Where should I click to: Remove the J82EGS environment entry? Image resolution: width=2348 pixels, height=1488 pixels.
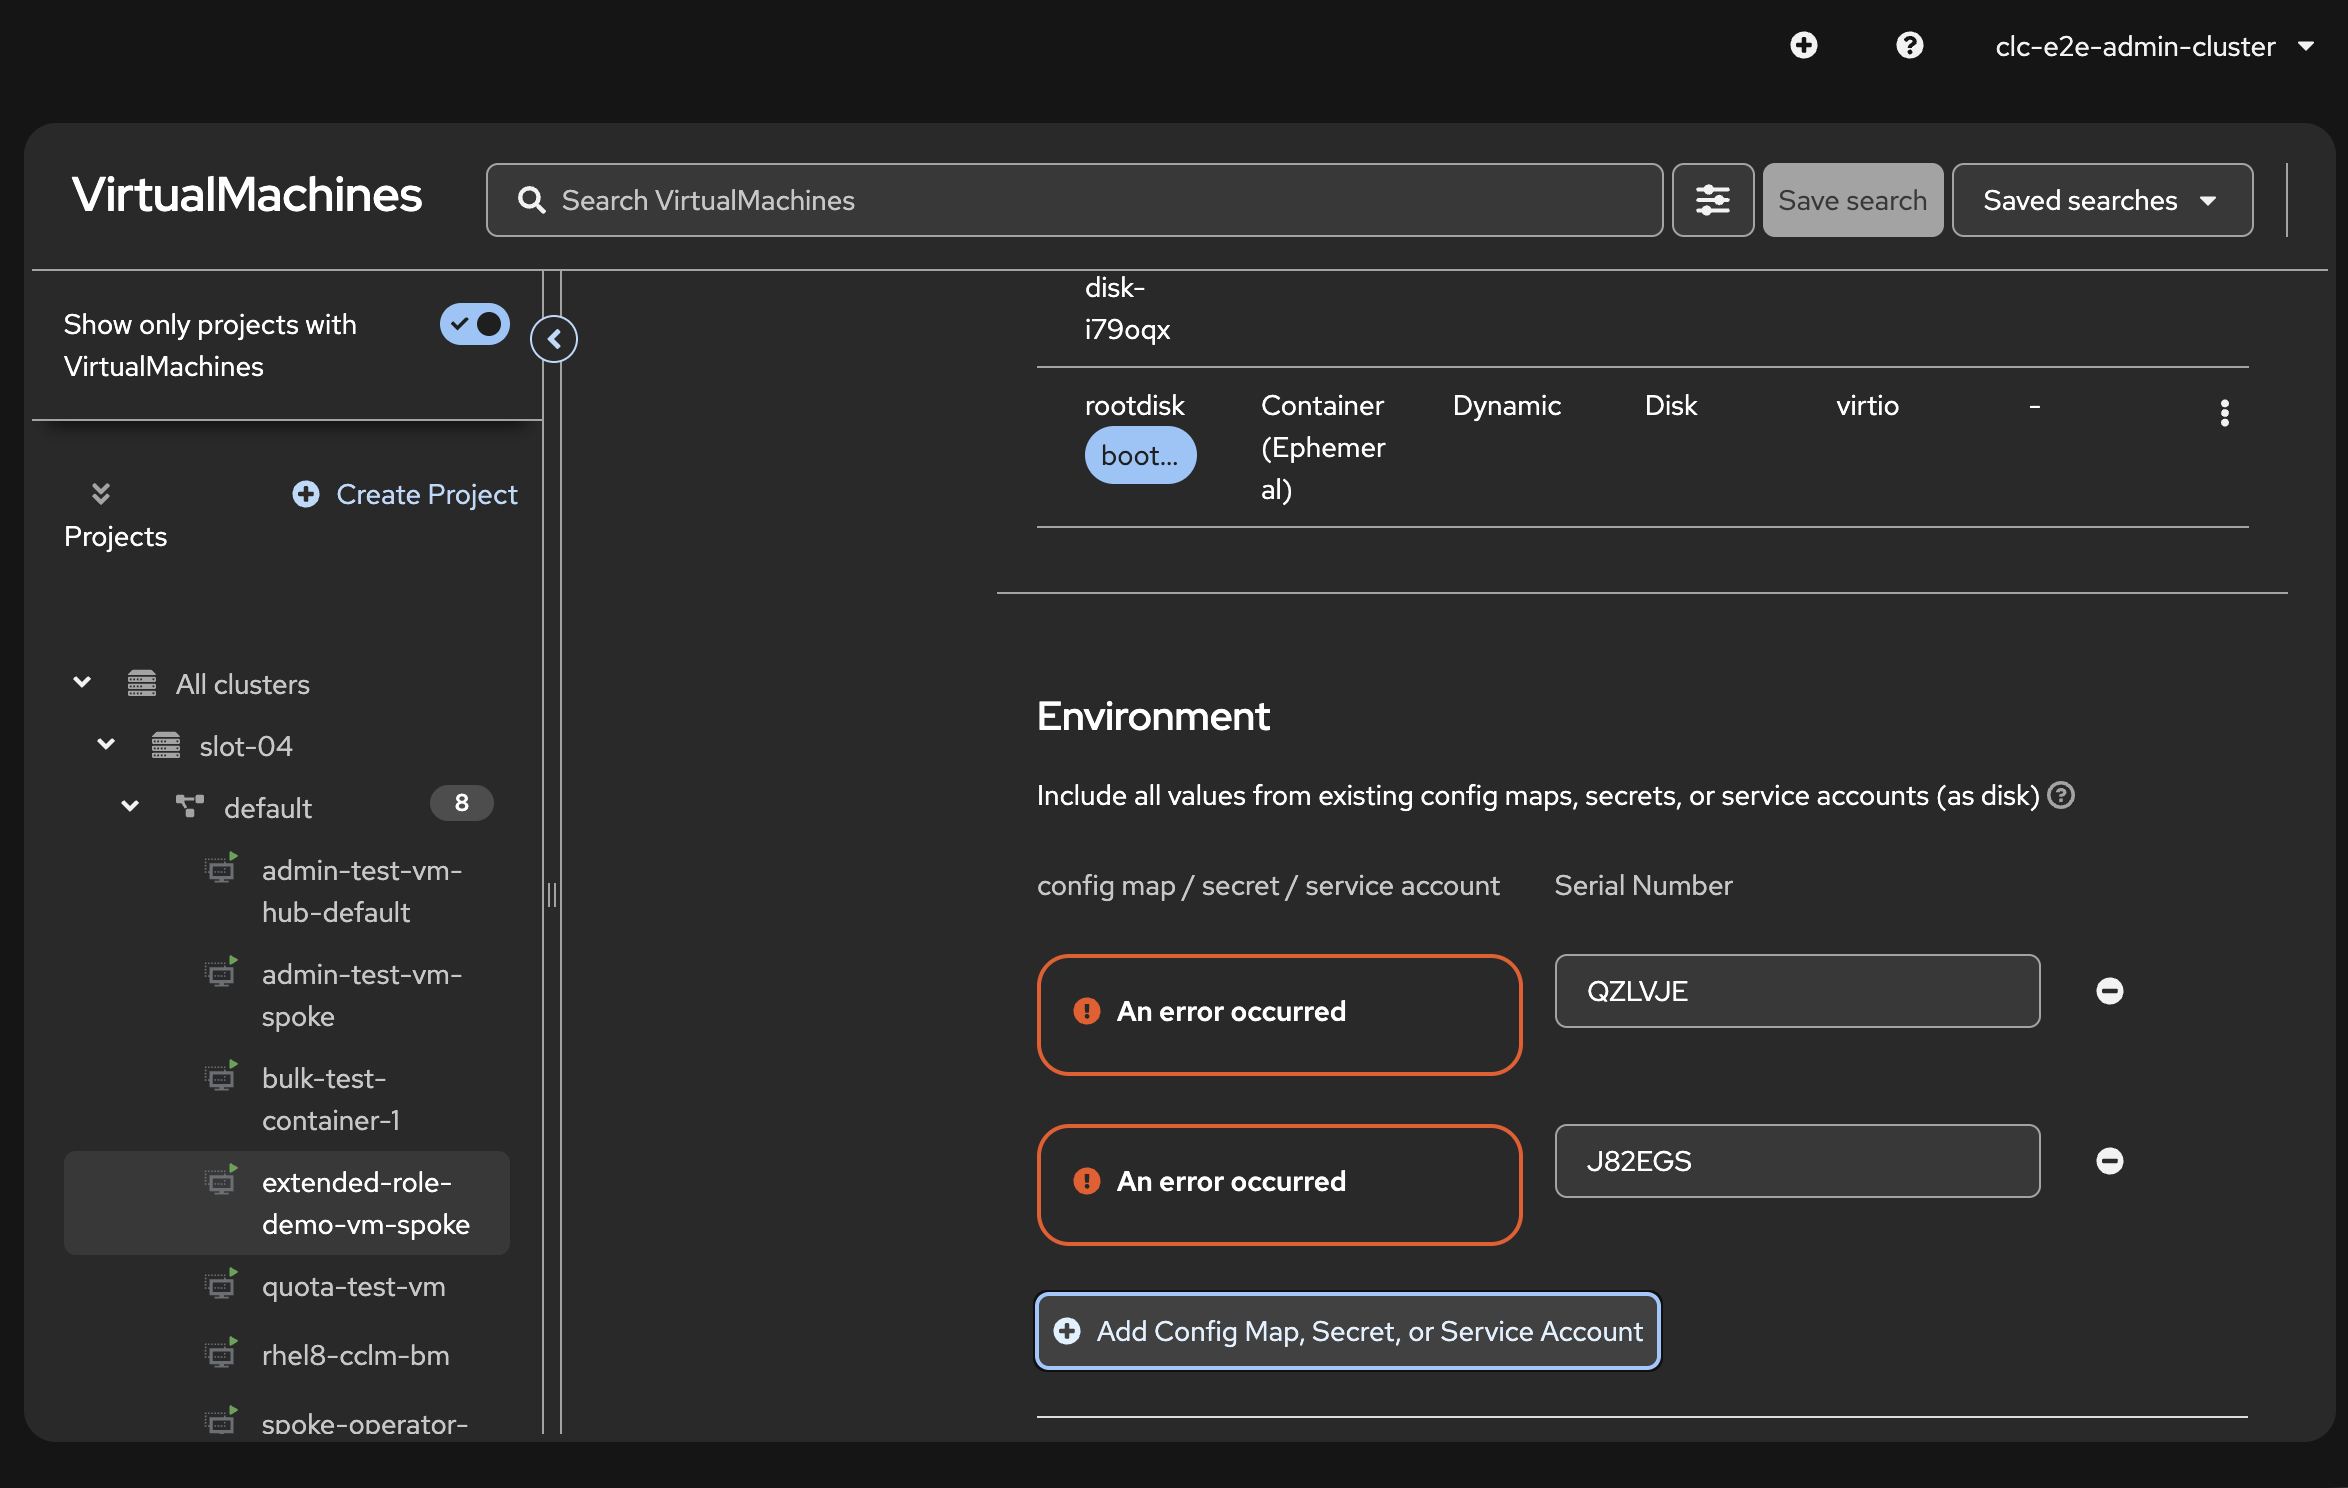click(x=2109, y=1161)
